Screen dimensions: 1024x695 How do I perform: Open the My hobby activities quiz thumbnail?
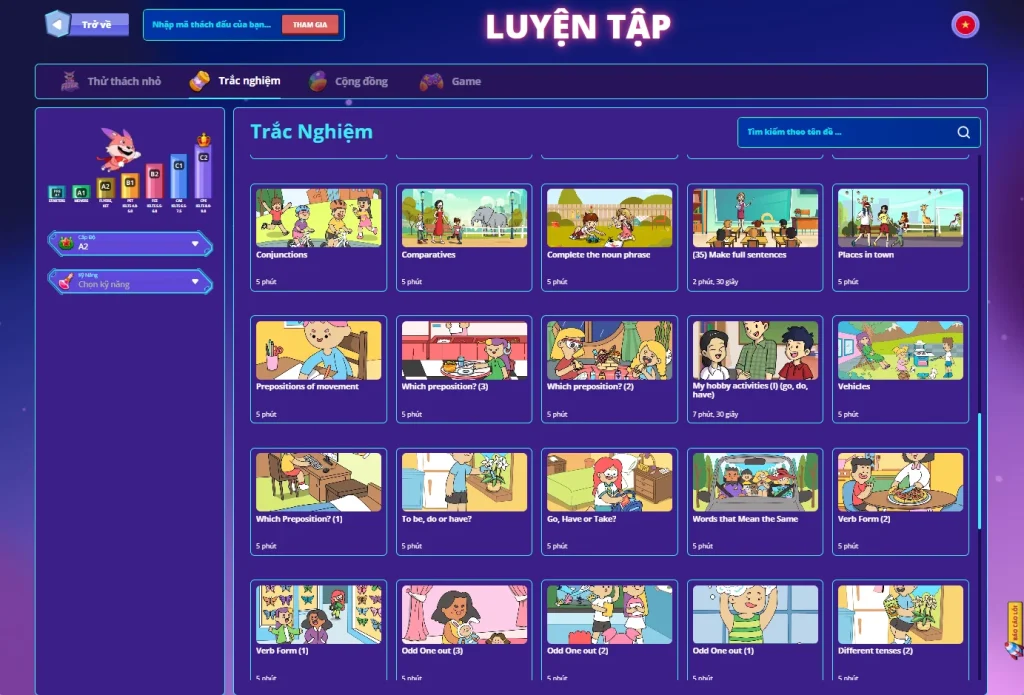click(755, 350)
